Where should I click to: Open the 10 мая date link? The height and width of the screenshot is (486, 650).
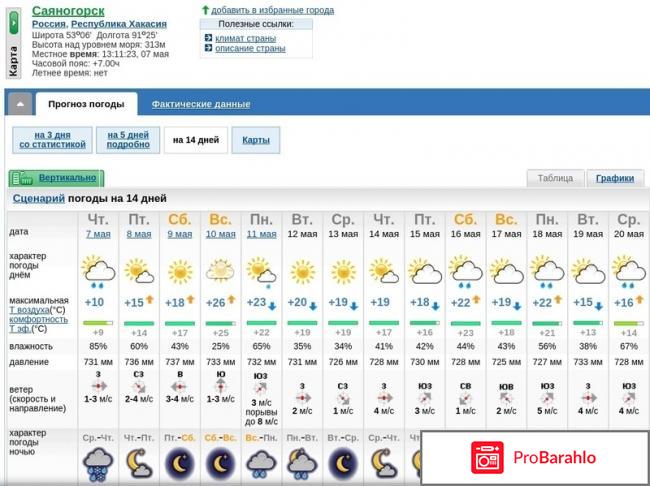click(x=221, y=234)
